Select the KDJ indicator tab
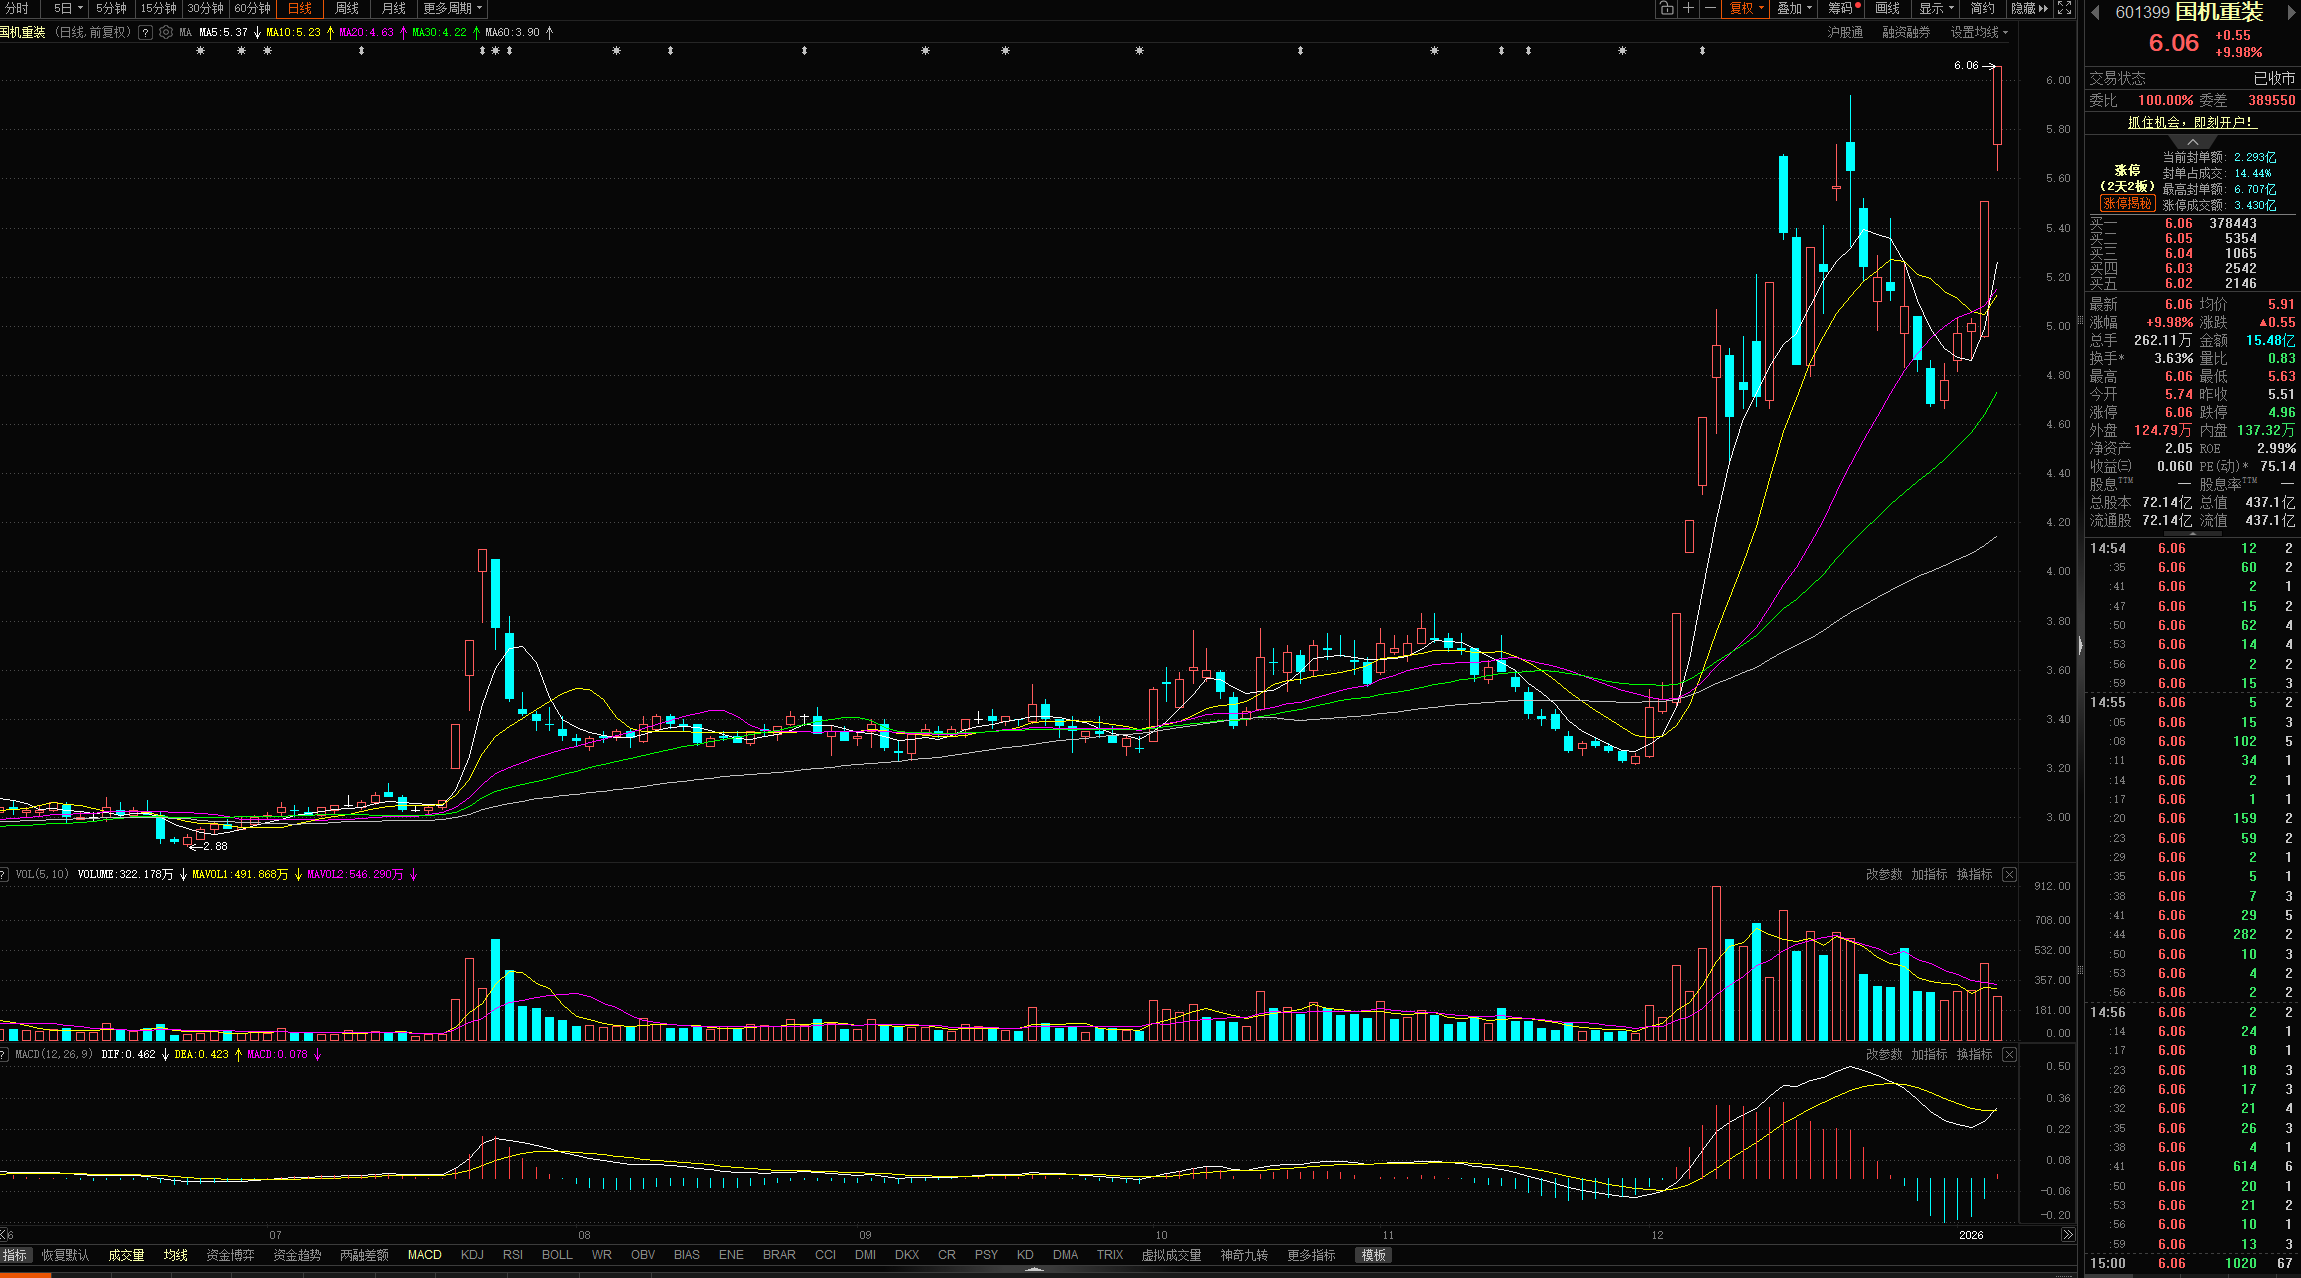 [472, 1255]
